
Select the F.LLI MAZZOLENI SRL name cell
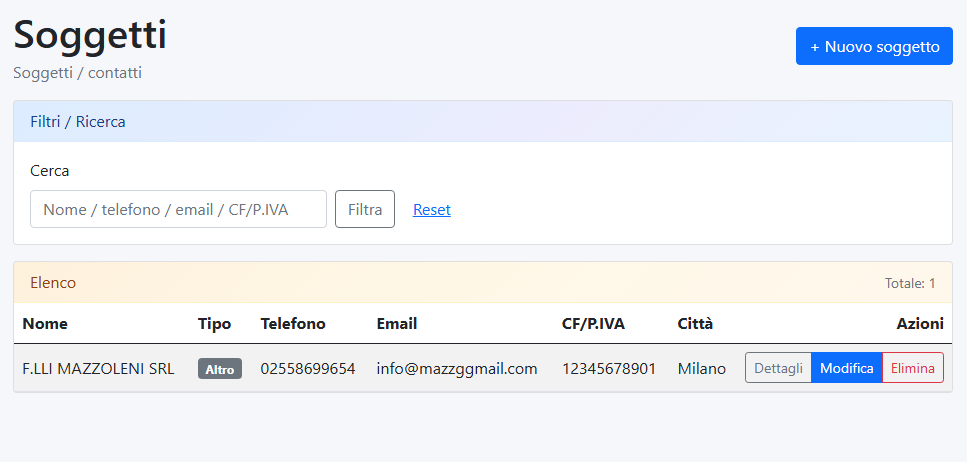pos(98,369)
